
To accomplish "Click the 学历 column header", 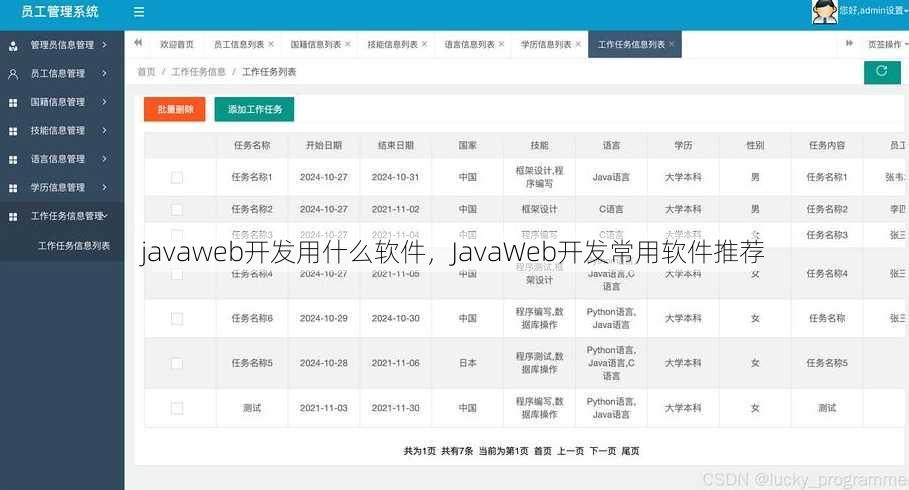I will point(683,146).
